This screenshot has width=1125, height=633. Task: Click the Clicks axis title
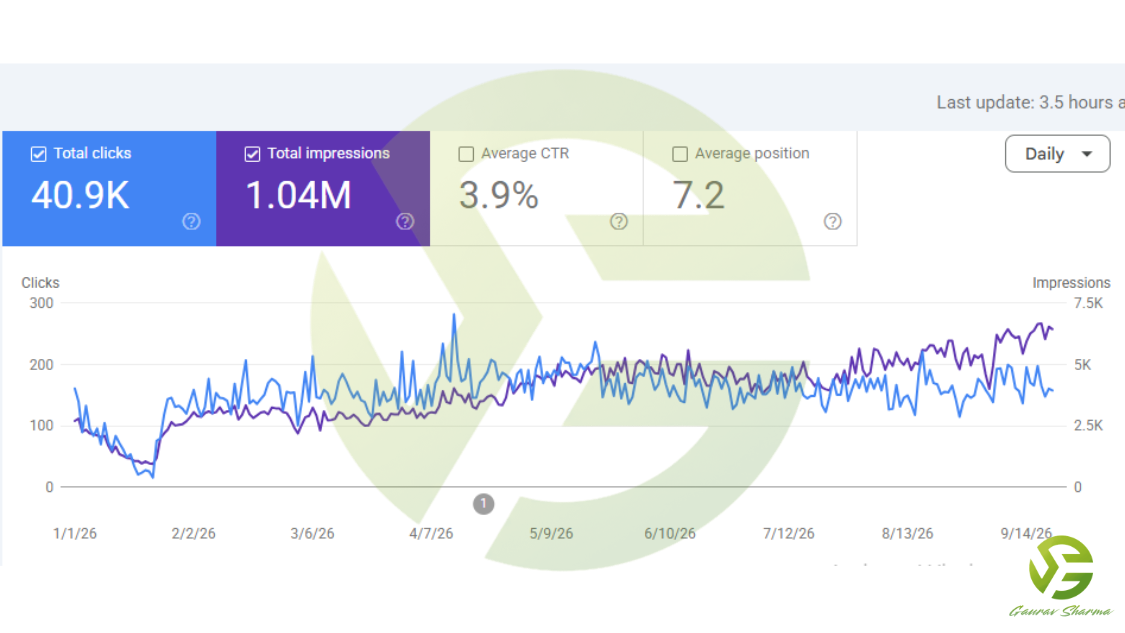click(x=40, y=283)
